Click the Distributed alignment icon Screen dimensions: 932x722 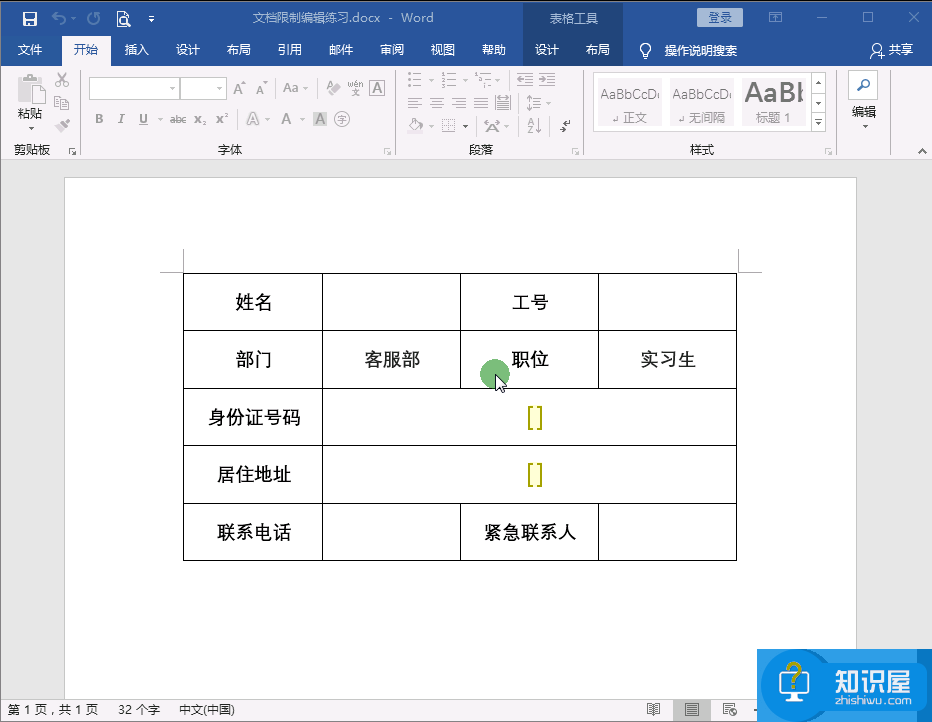click(x=503, y=103)
